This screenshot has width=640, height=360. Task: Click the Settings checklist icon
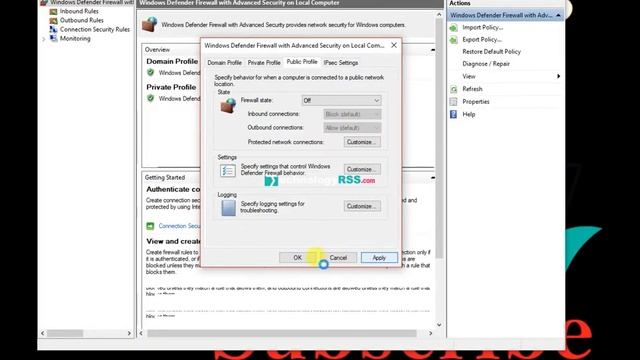(227, 170)
